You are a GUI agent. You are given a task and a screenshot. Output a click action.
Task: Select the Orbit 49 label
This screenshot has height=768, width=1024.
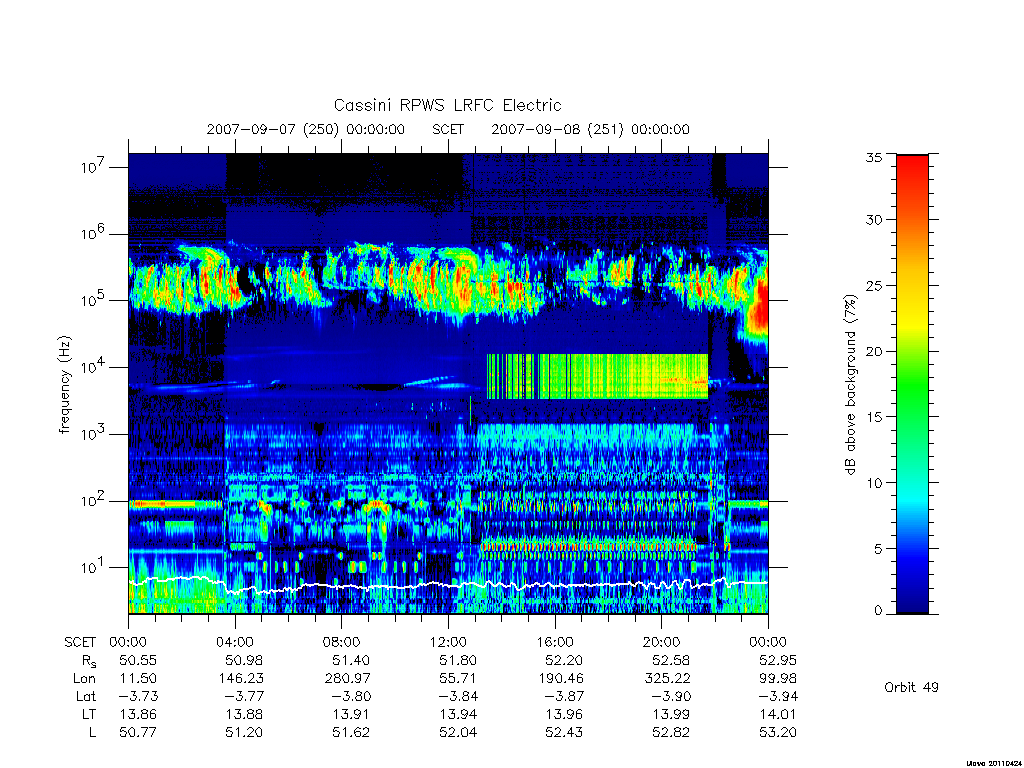[911, 687]
